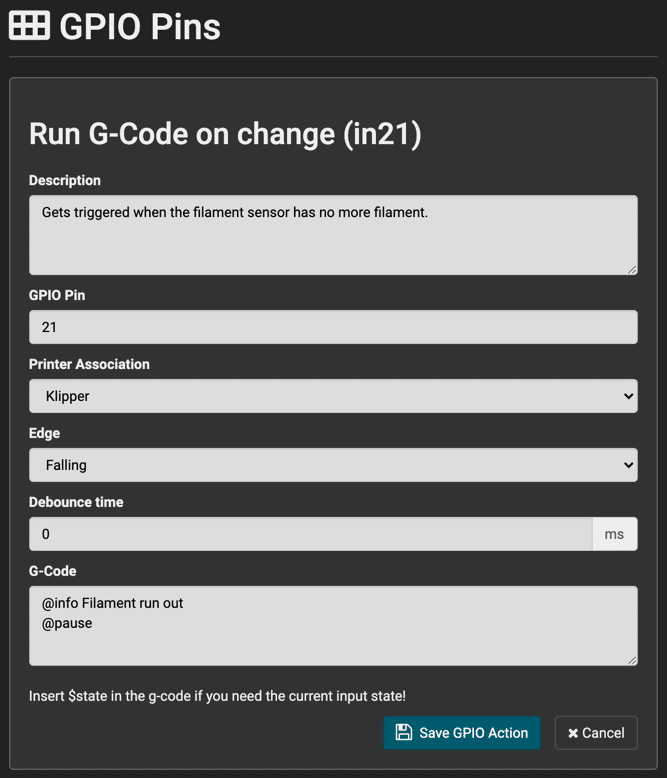Screen dimensions: 667x778
Task: Click the G-Code textarea resize handle
Action: coord(632,660)
